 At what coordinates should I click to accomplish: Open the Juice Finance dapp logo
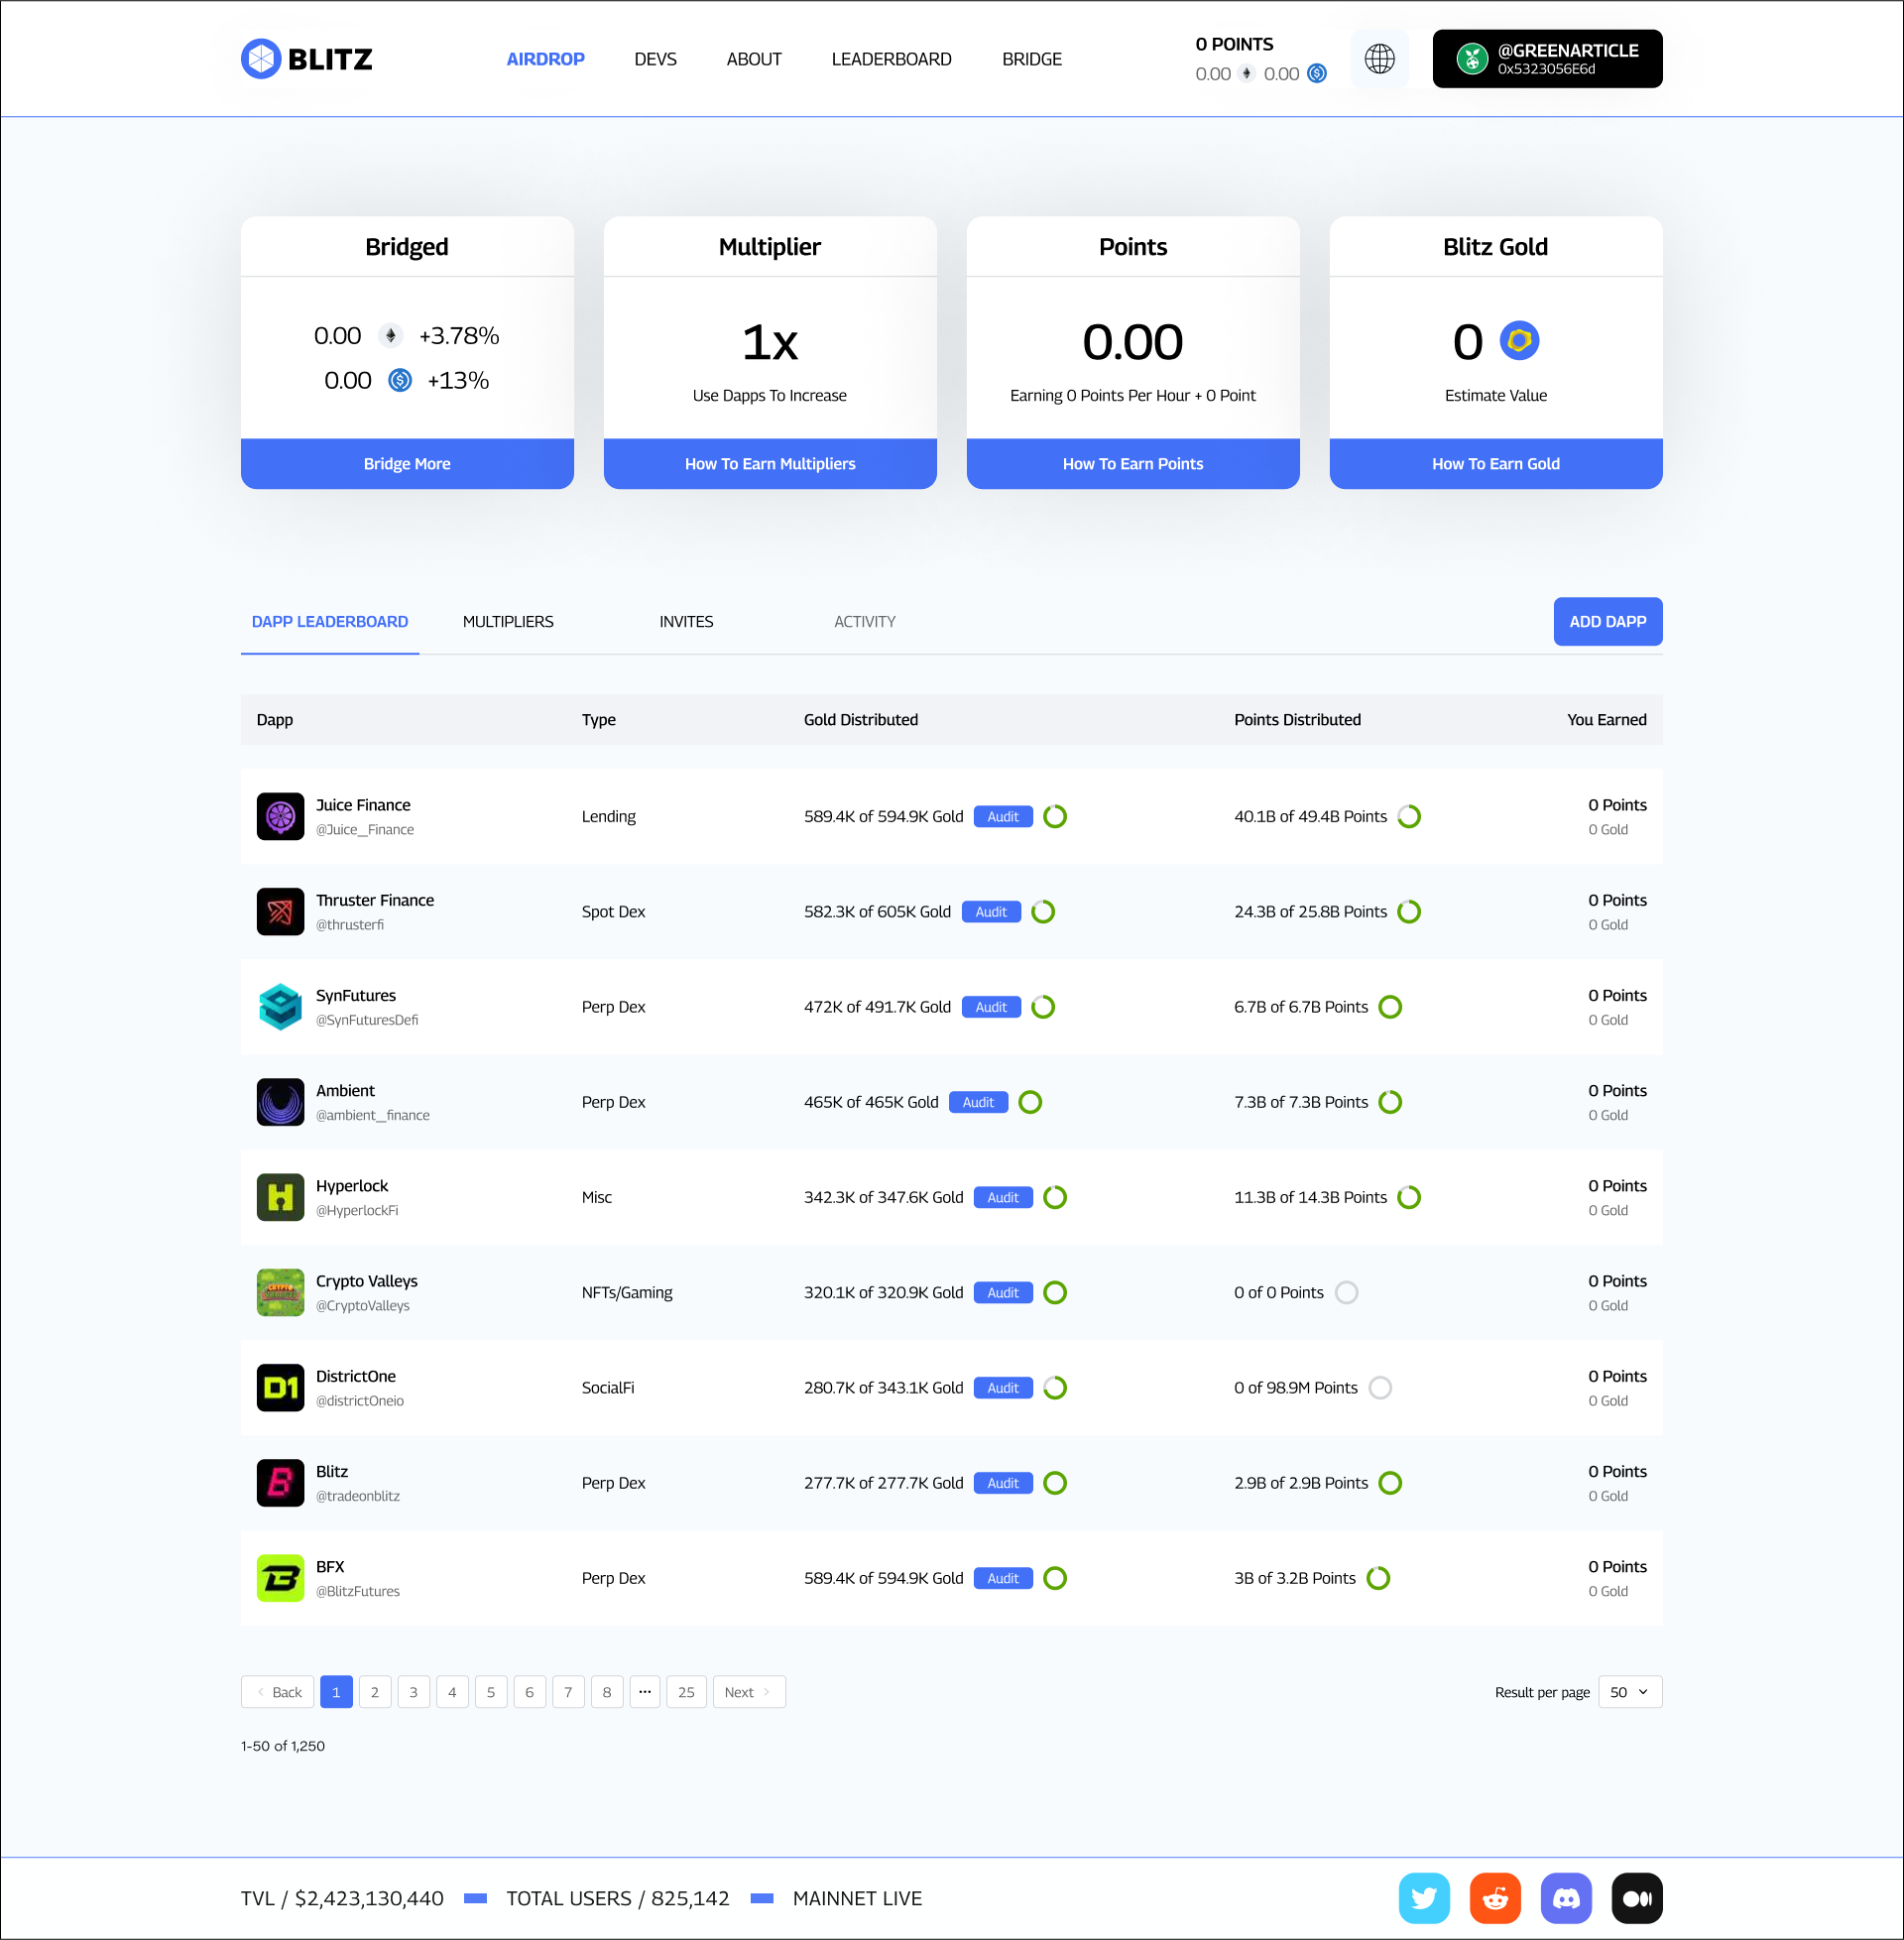(x=280, y=817)
